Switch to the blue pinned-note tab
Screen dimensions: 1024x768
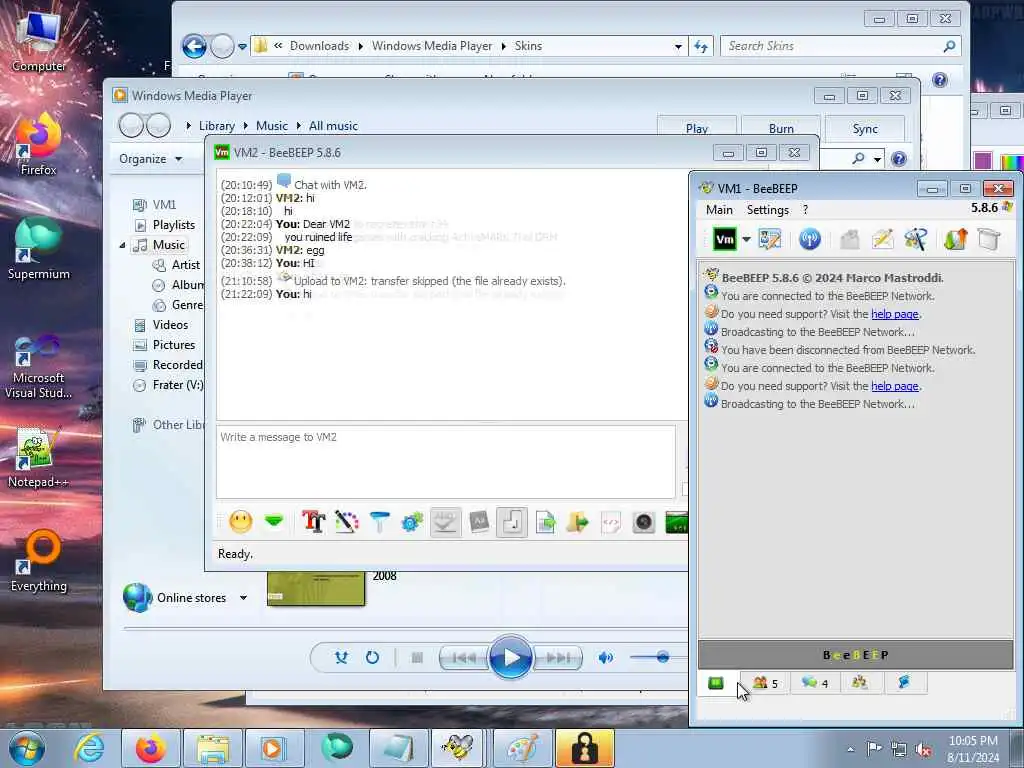904,683
